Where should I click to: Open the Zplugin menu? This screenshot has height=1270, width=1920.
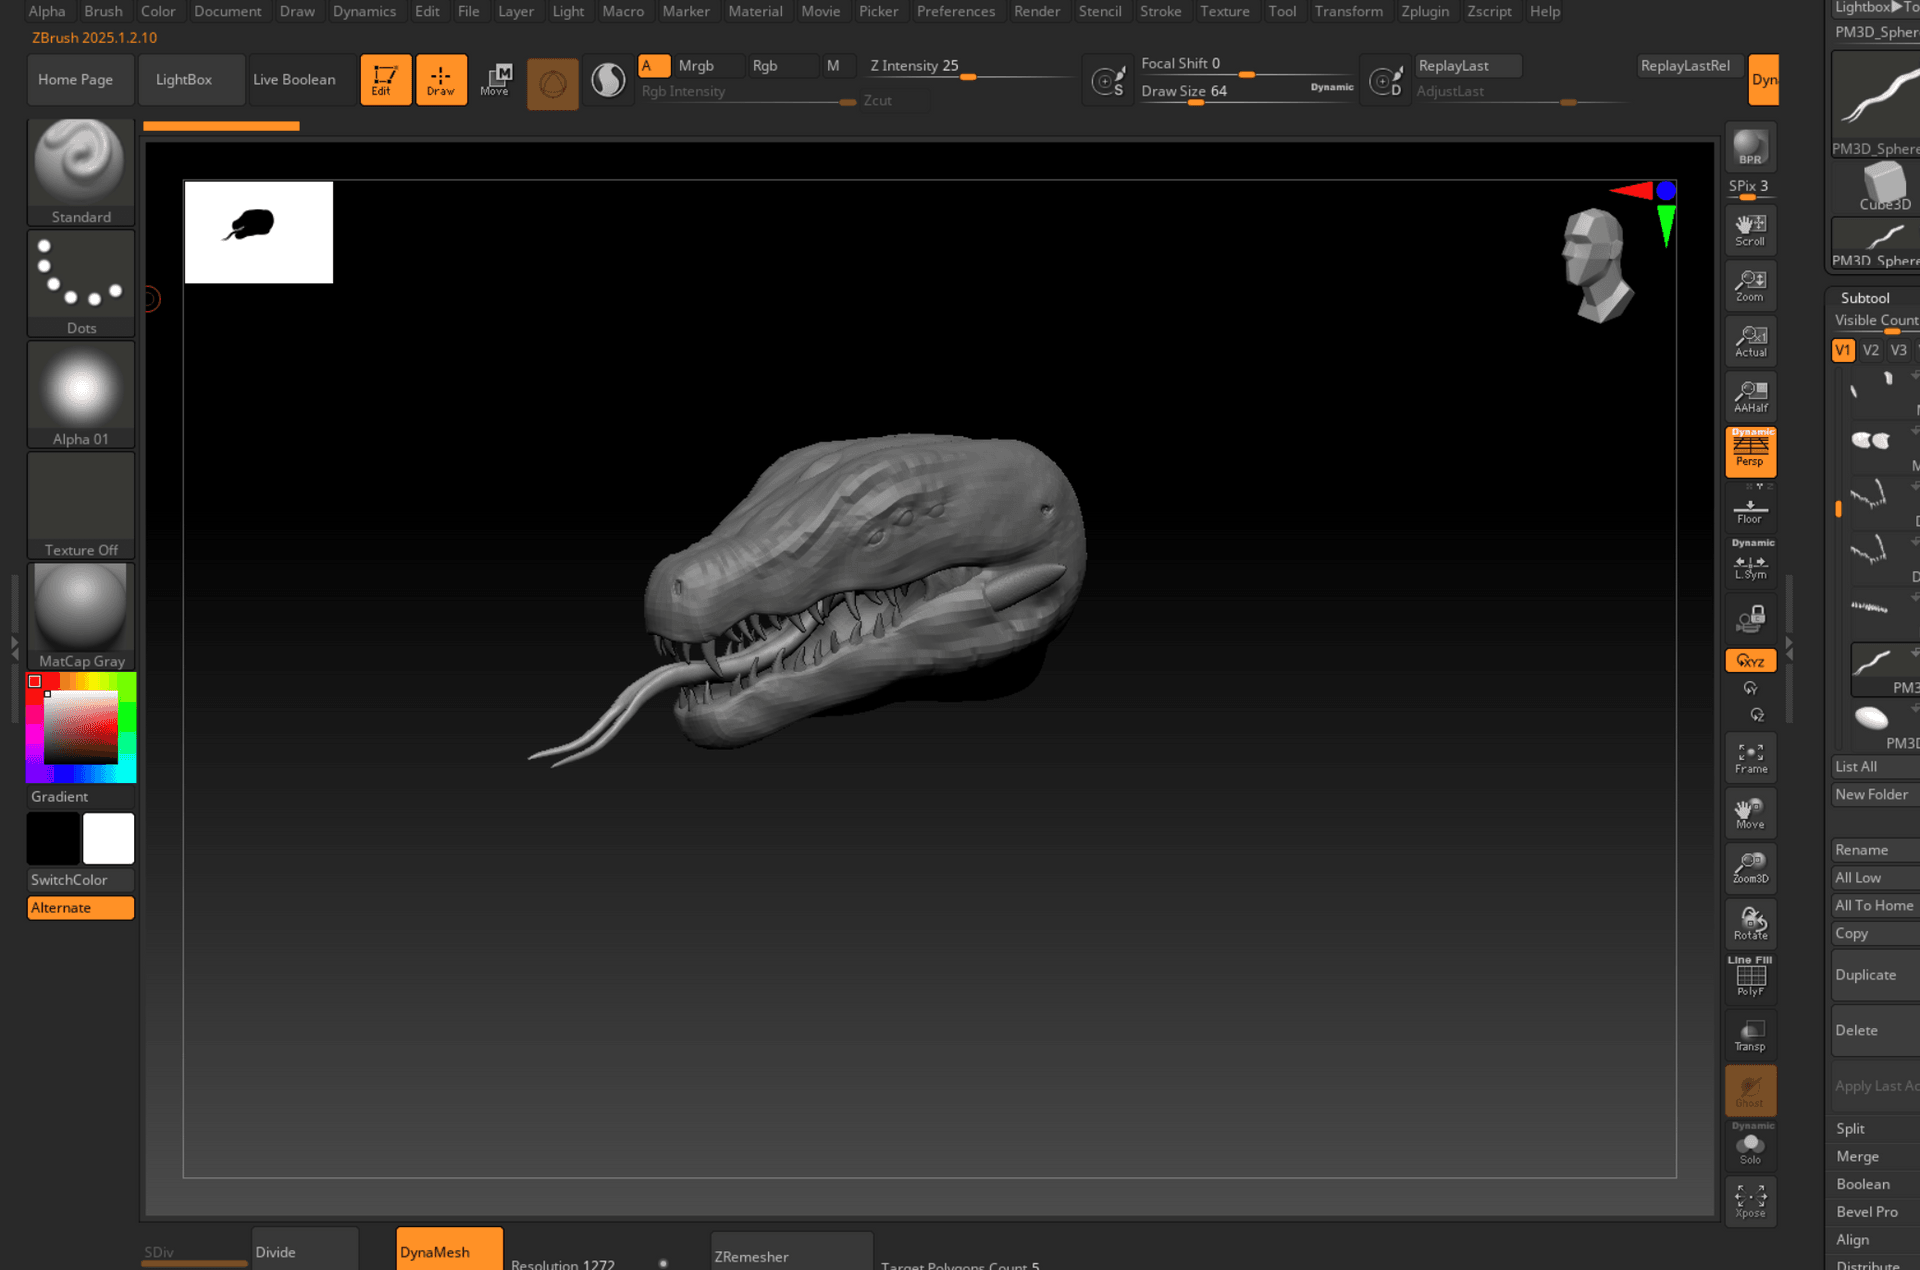(1424, 11)
